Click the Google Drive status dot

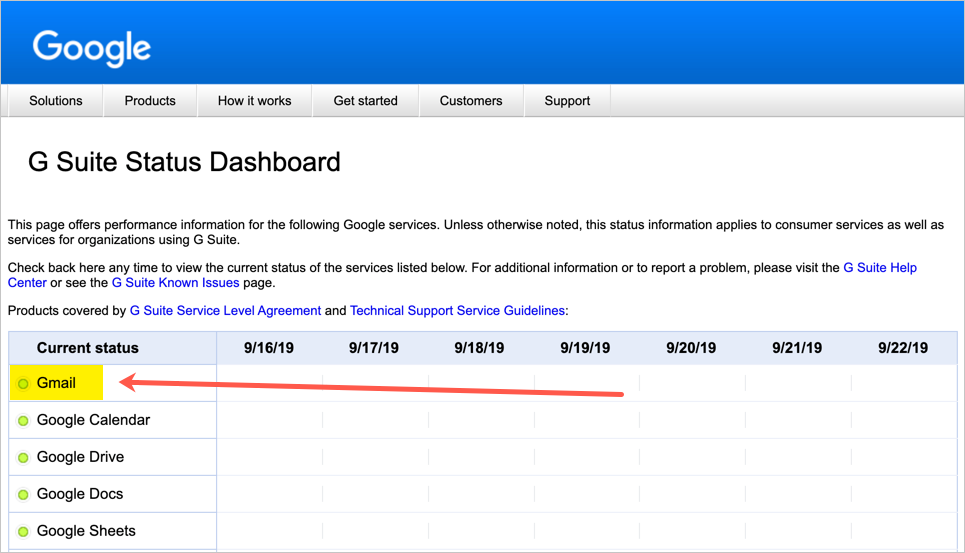(23, 458)
